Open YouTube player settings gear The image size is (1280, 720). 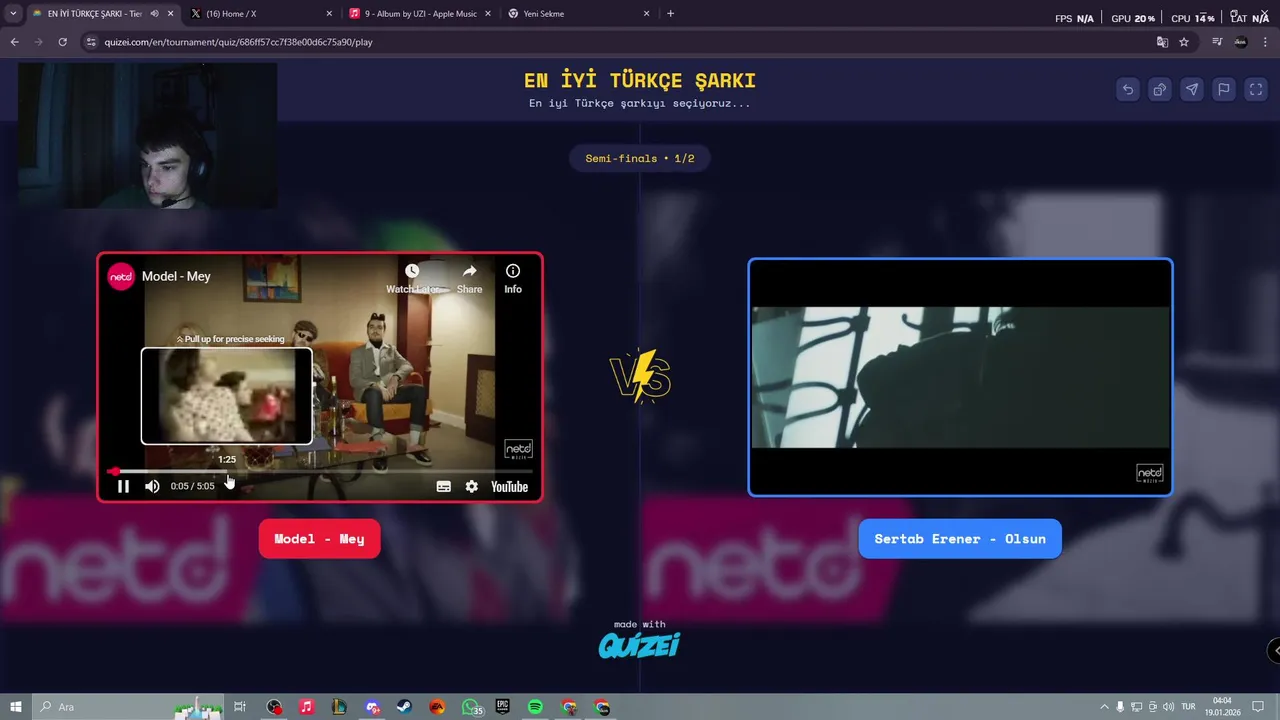tap(472, 486)
